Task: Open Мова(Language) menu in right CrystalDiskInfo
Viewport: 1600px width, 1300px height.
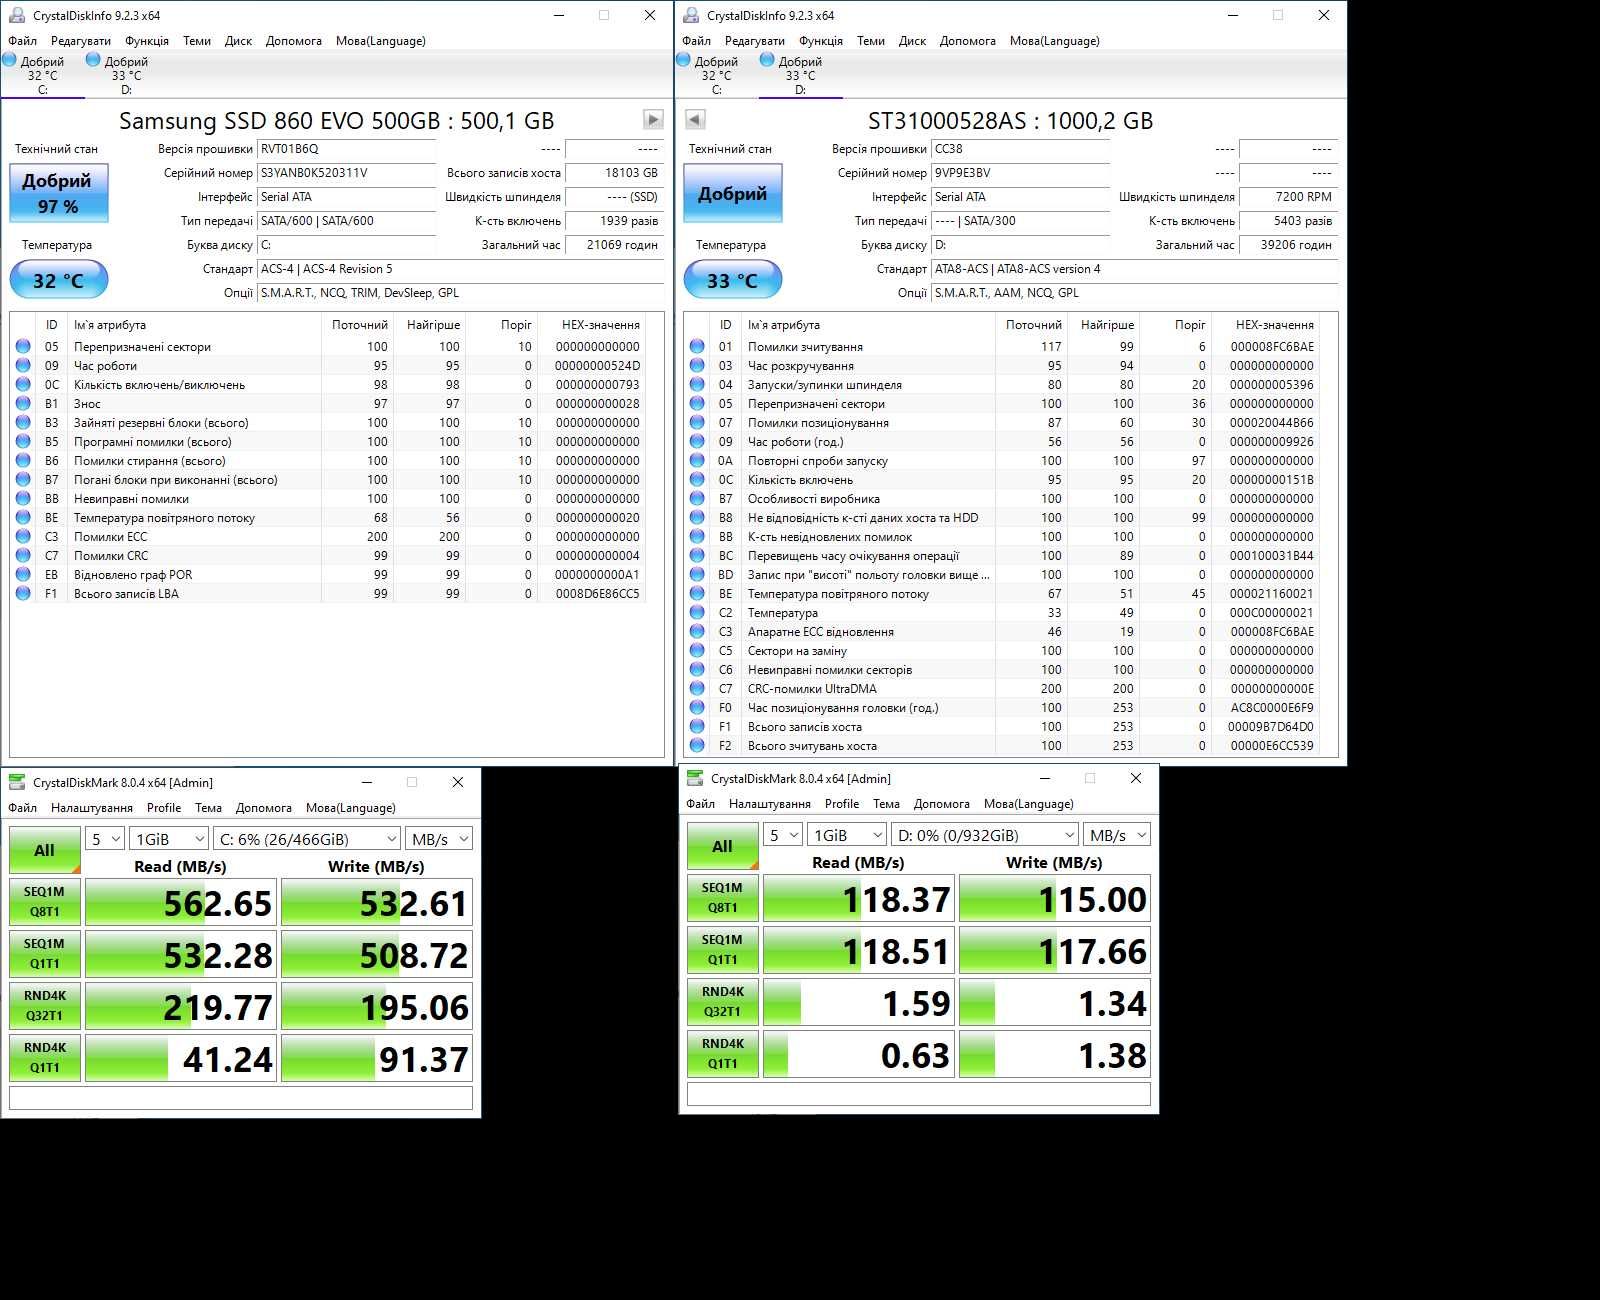Action: (1054, 41)
